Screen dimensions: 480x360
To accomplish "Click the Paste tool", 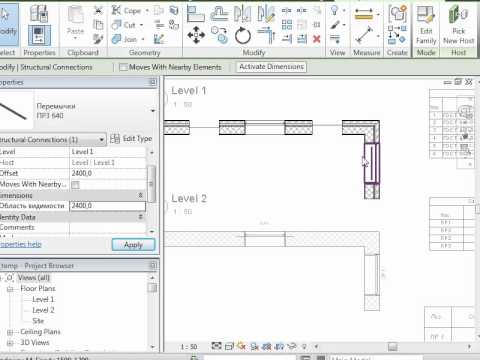I will 76,21.
